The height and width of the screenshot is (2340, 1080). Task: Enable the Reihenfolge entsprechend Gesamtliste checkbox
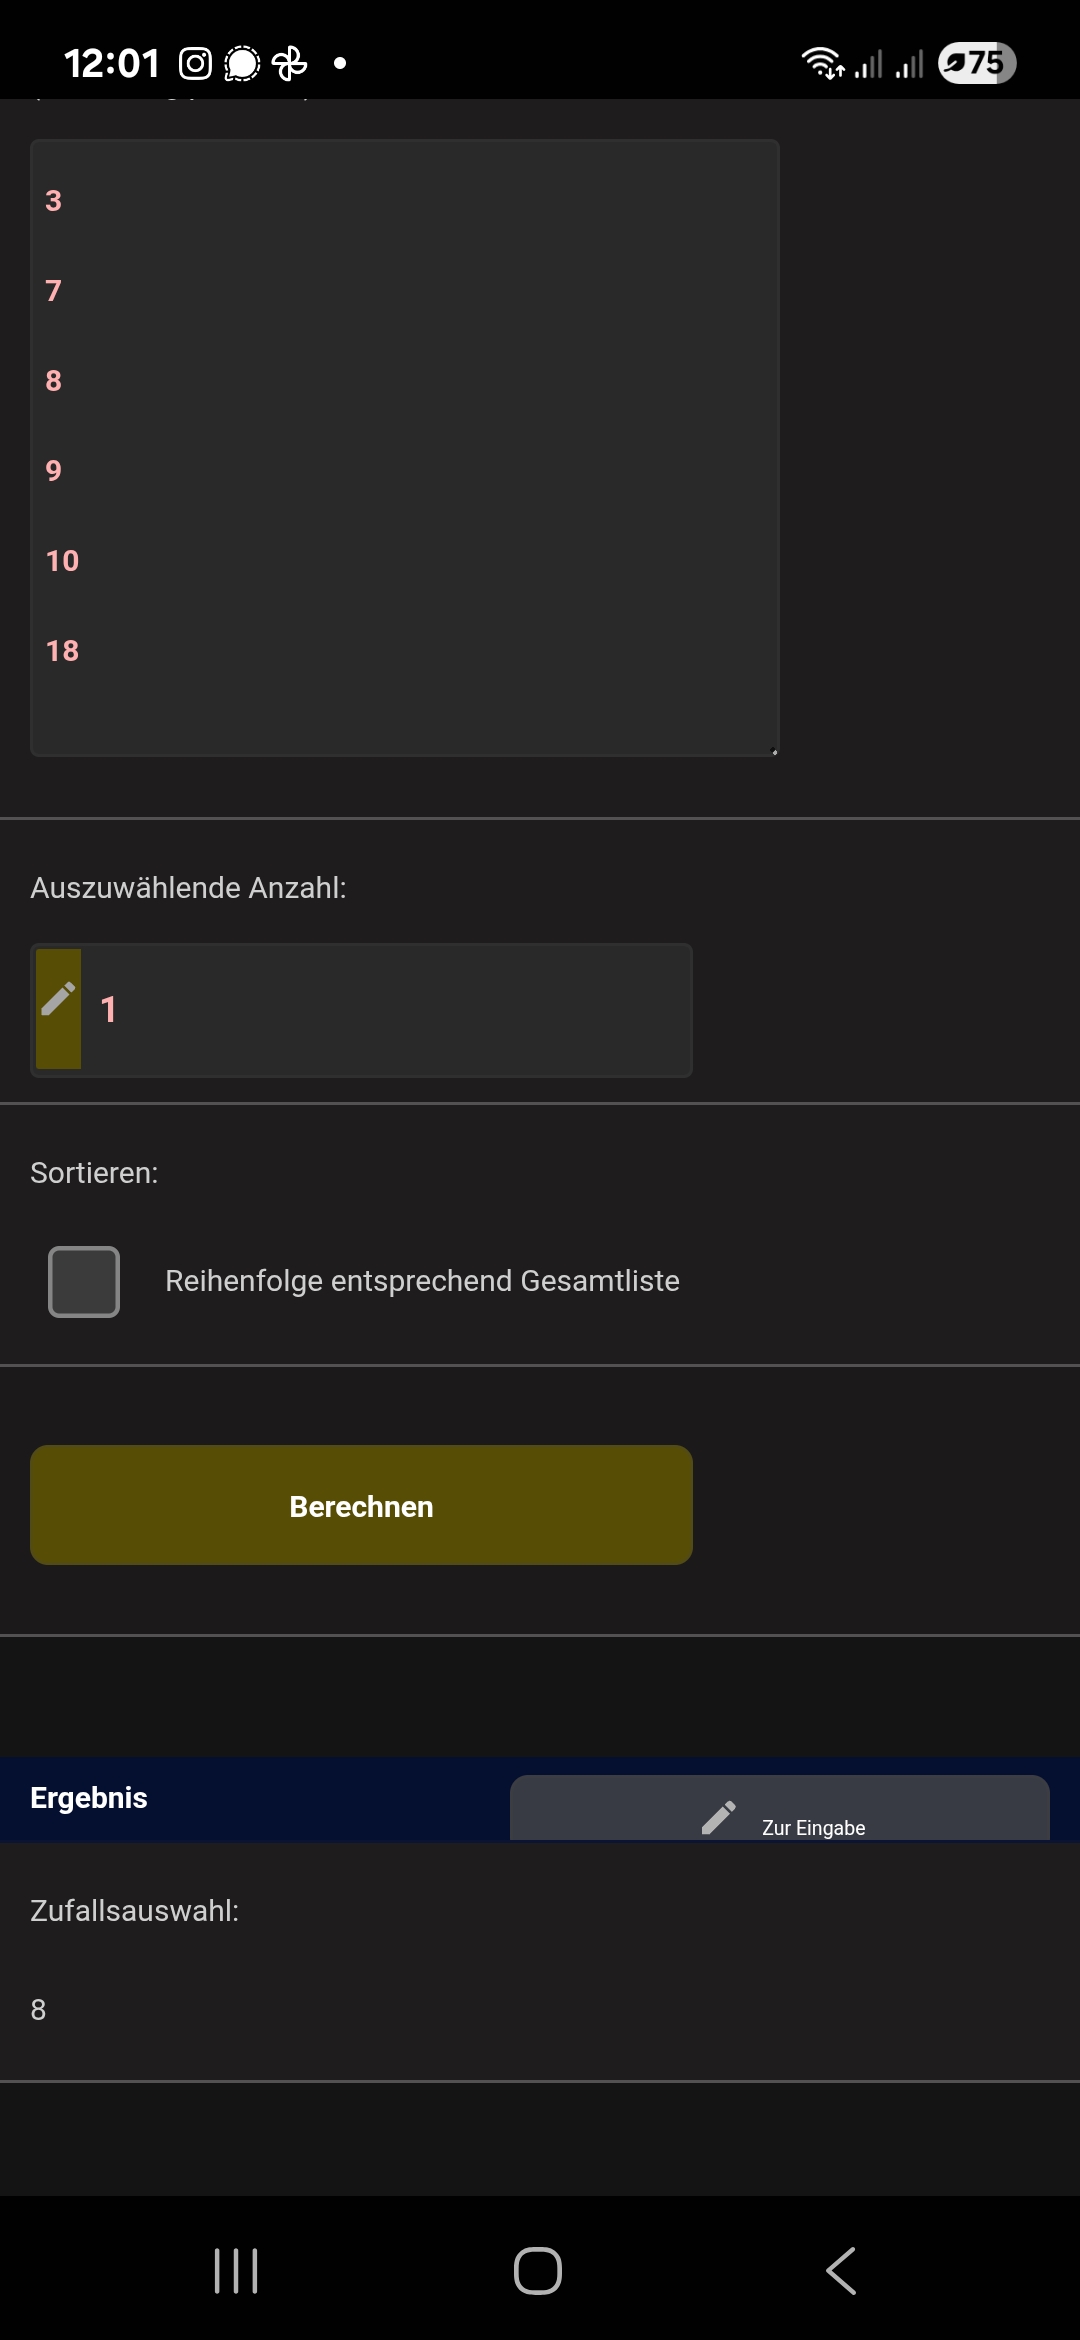(84, 1281)
